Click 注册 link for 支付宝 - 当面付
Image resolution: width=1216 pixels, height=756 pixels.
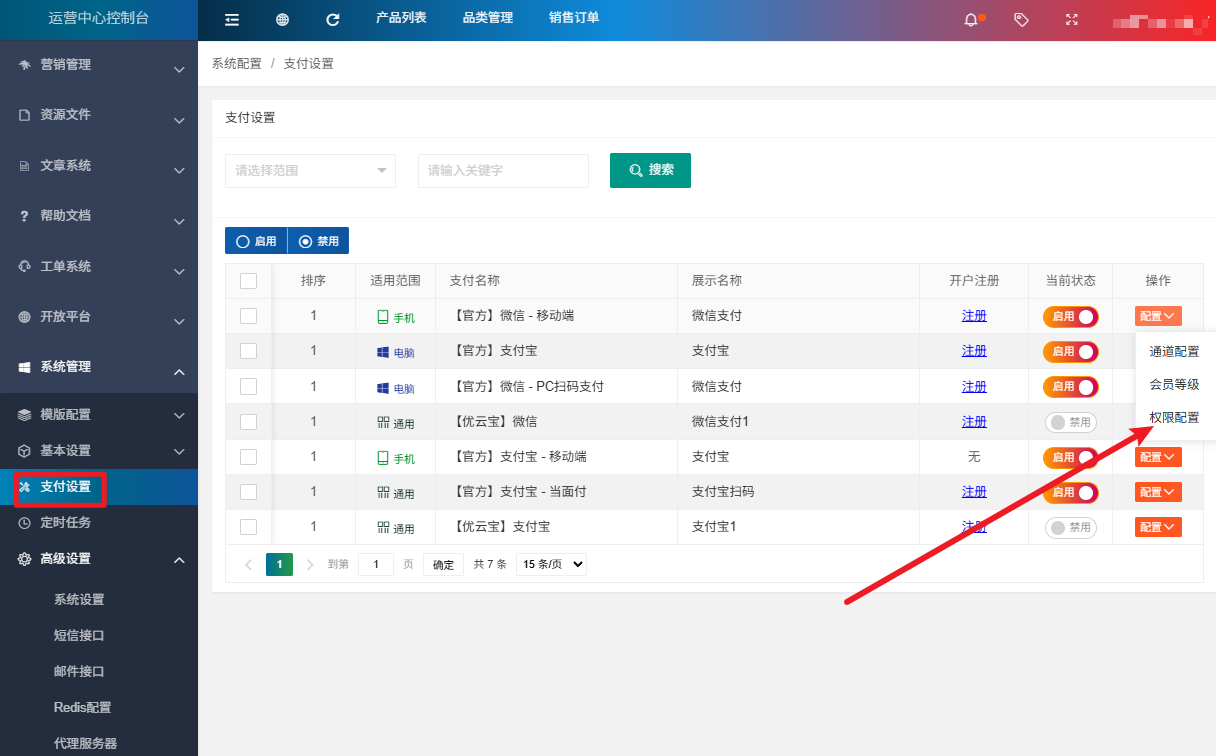click(974, 492)
